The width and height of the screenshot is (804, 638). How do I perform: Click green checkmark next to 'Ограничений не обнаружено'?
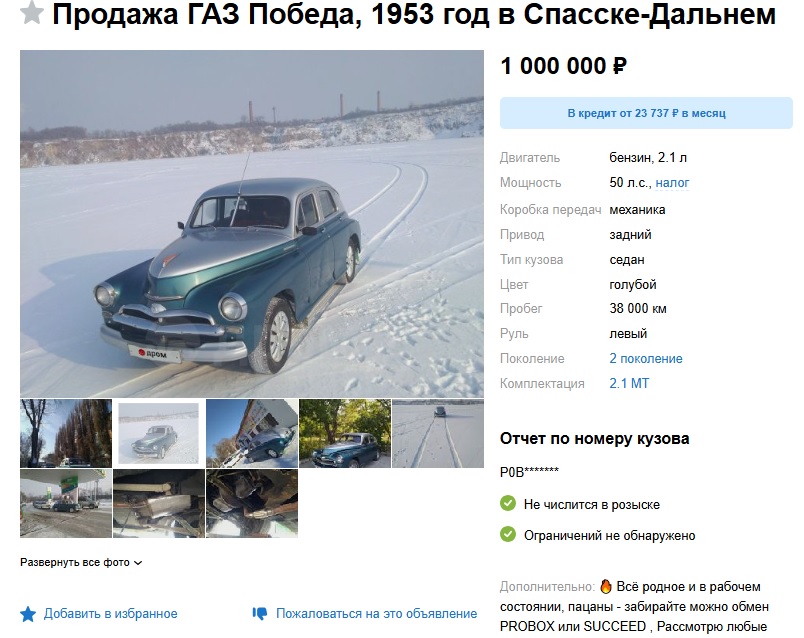[x=508, y=534]
